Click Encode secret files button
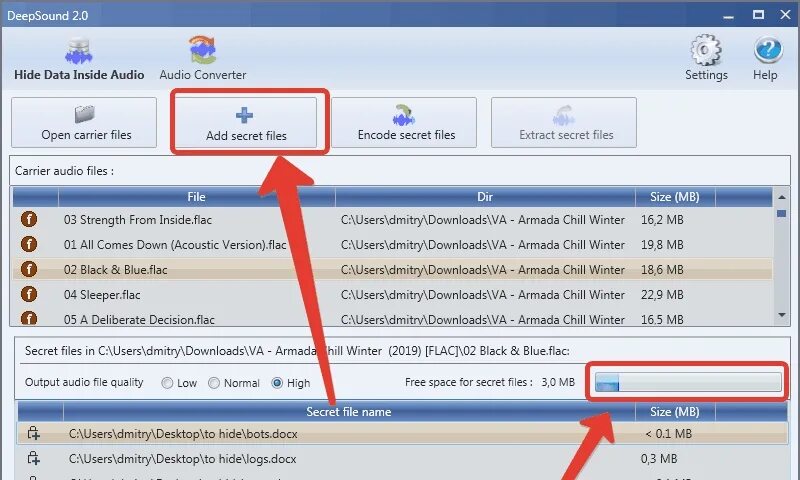This screenshot has height=480, width=800. 404,122
